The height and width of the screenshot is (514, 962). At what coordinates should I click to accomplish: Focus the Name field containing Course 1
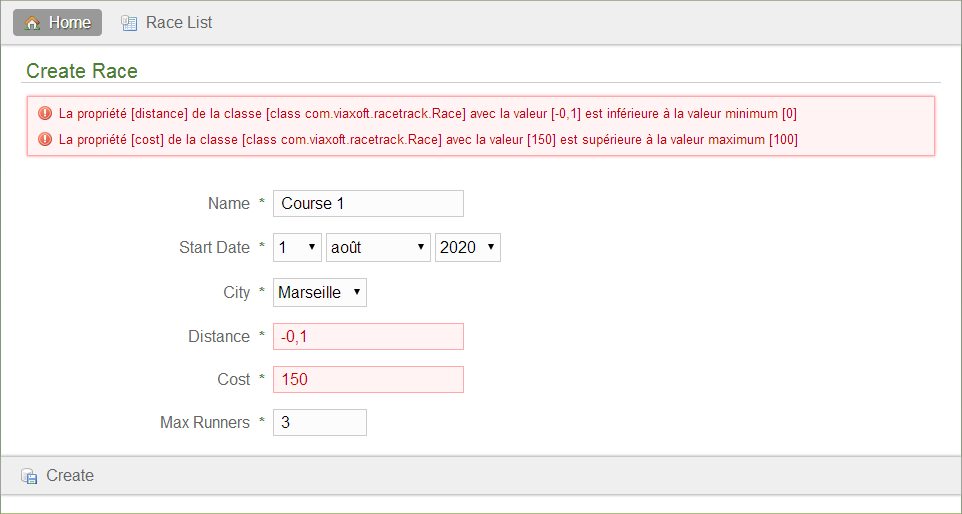click(368, 204)
